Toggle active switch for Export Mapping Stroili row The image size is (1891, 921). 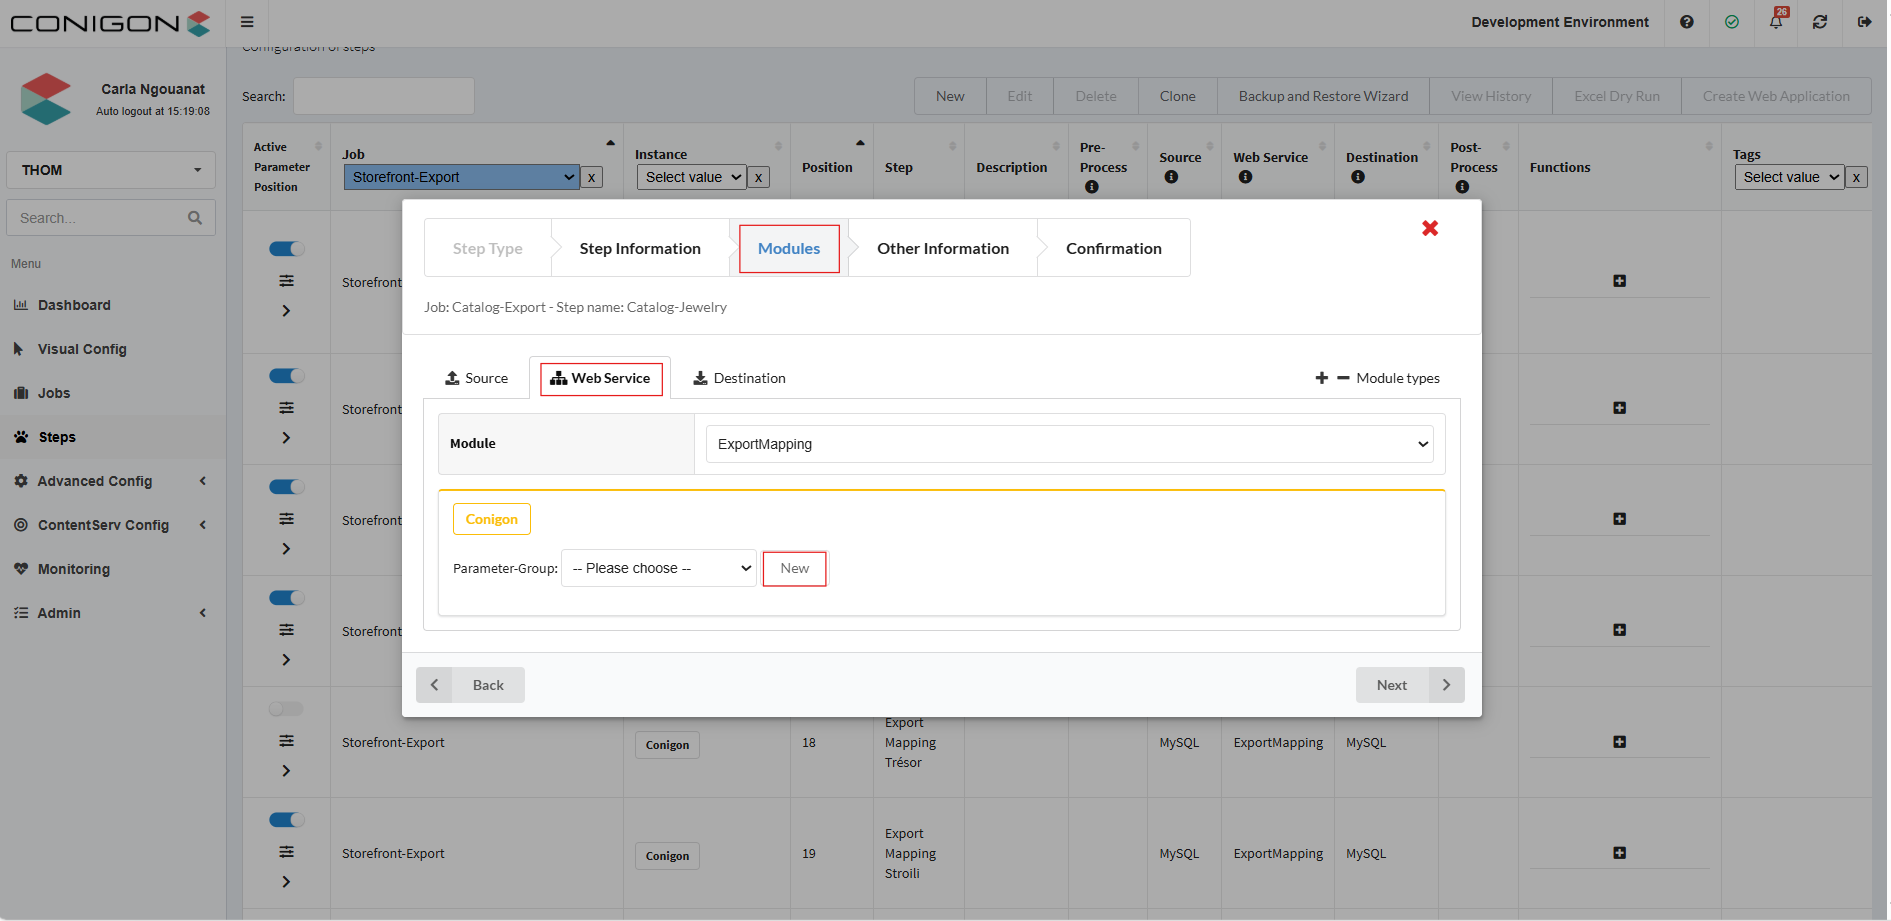[287, 820]
